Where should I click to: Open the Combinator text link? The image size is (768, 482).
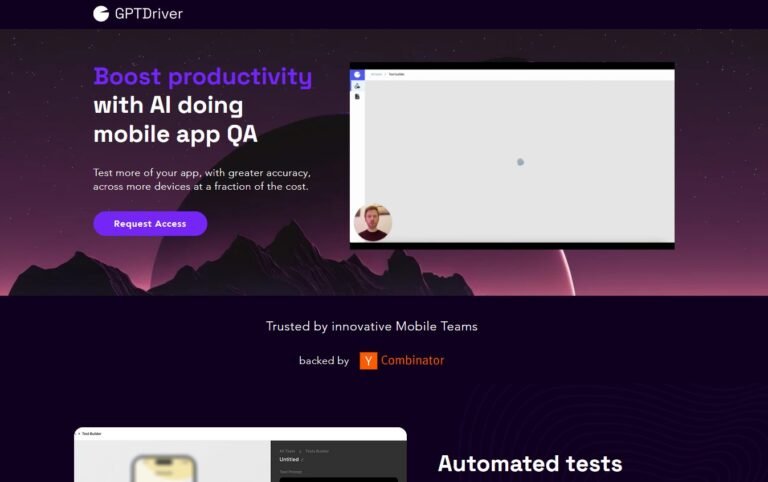pos(412,360)
